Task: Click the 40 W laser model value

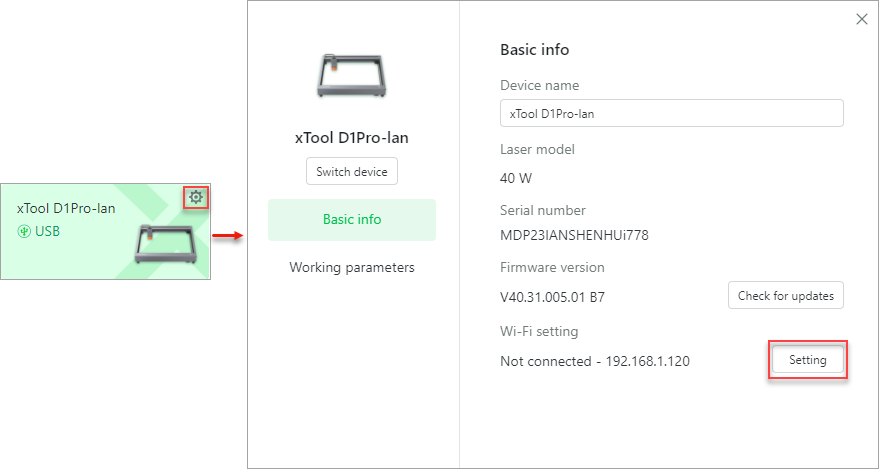Action: pyautogui.click(x=517, y=178)
